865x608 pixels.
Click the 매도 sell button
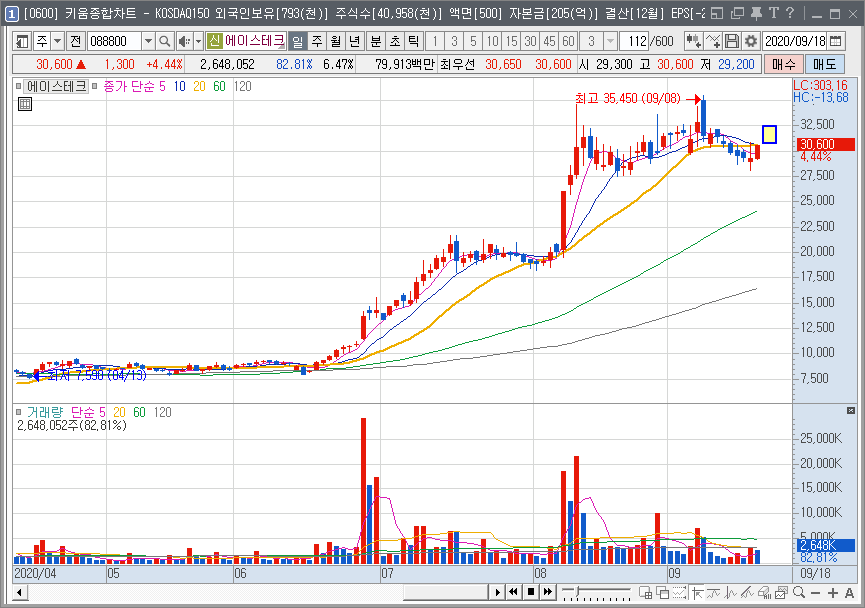click(825, 64)
